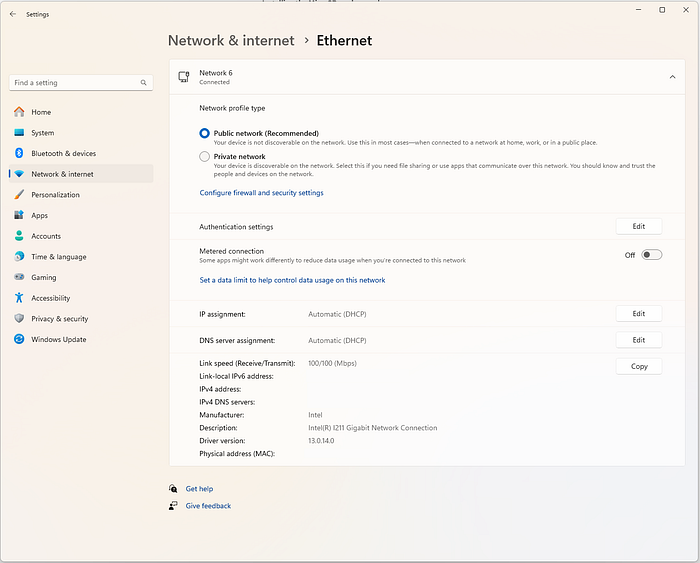The image size is (700, 563).
Task: Go to Time & language settings
Action: [58, 257]
